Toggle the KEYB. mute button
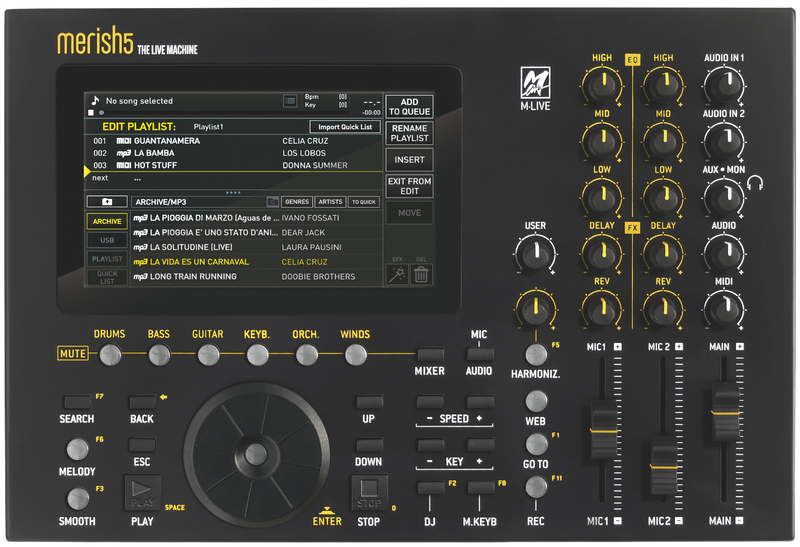Viewport: 800px width, 547px height. click(257, 355)
